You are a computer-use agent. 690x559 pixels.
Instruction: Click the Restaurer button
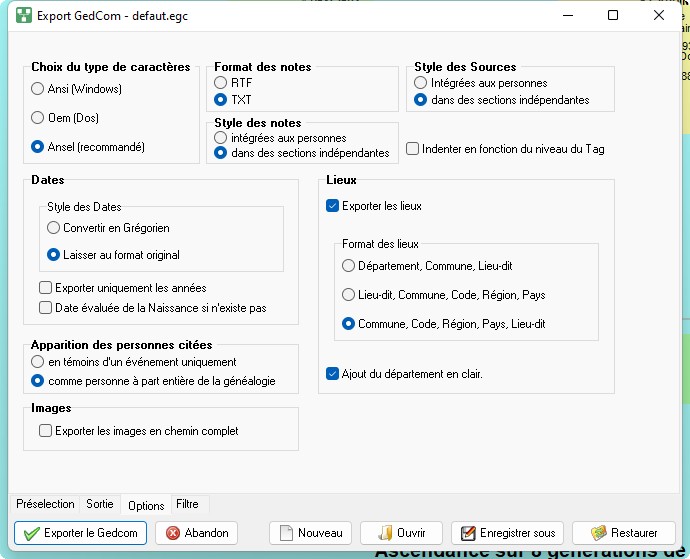624,533
